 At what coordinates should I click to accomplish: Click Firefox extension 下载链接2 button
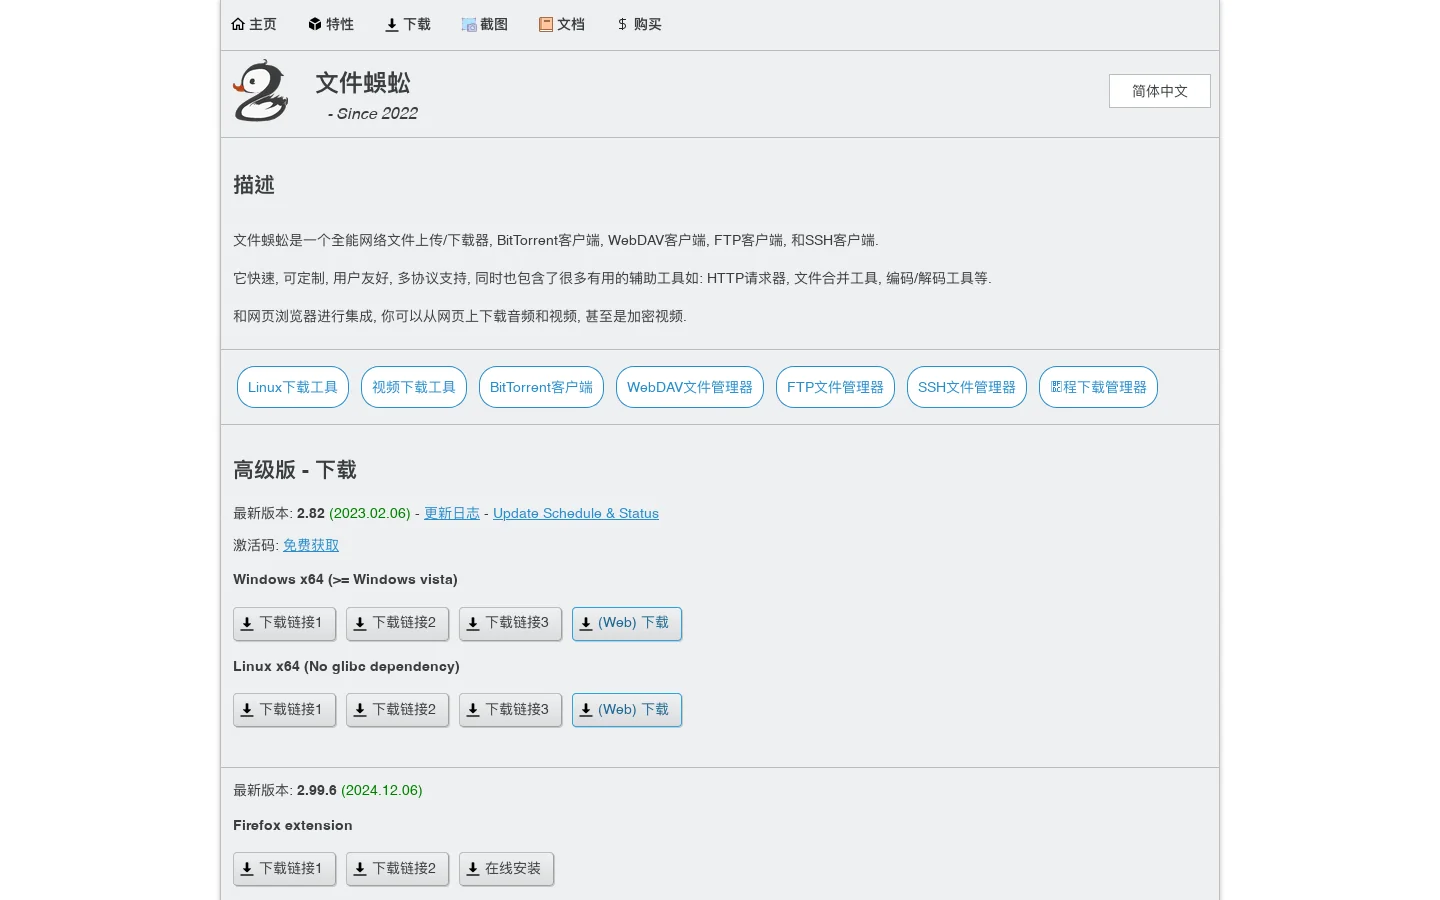[x=397, y=869]
